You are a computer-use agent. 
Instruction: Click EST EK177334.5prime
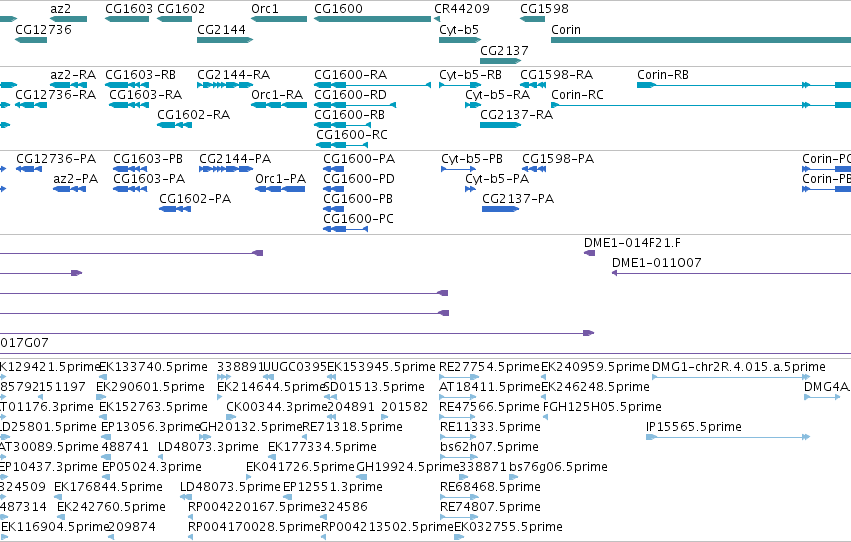(x=272, y=457)
